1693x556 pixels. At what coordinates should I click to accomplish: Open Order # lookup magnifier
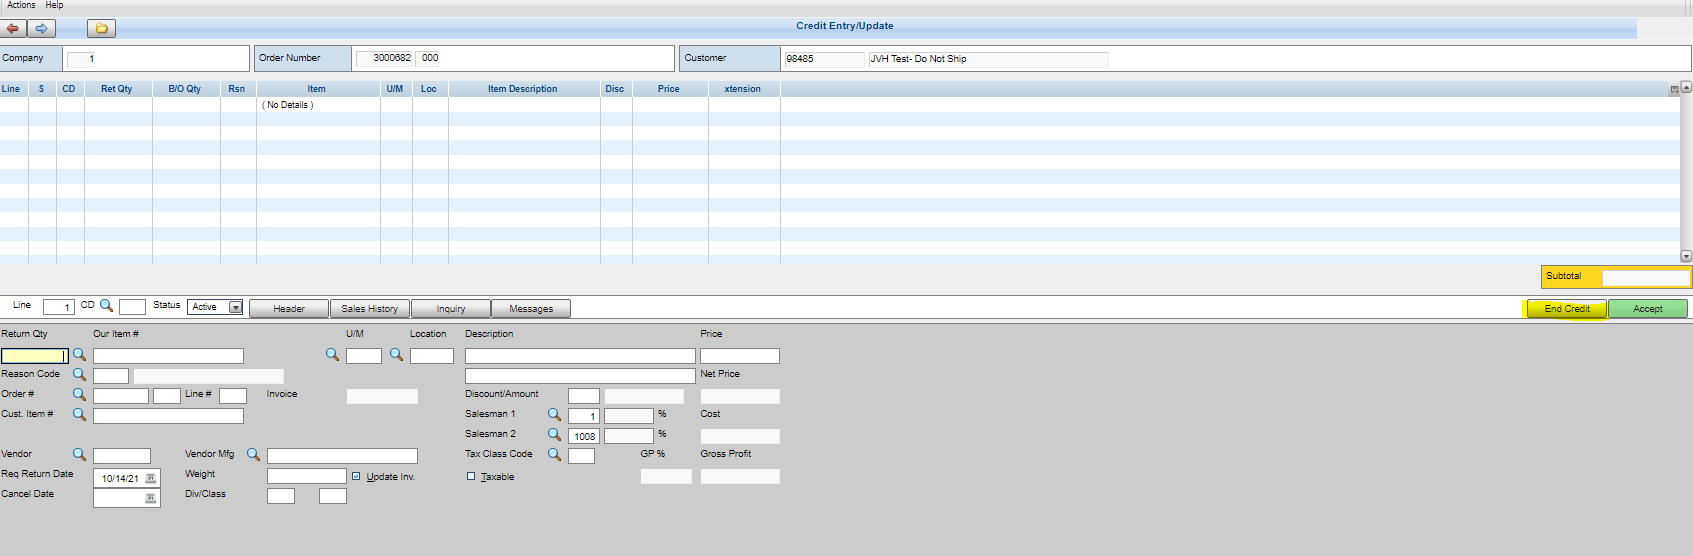click(79, 394)
